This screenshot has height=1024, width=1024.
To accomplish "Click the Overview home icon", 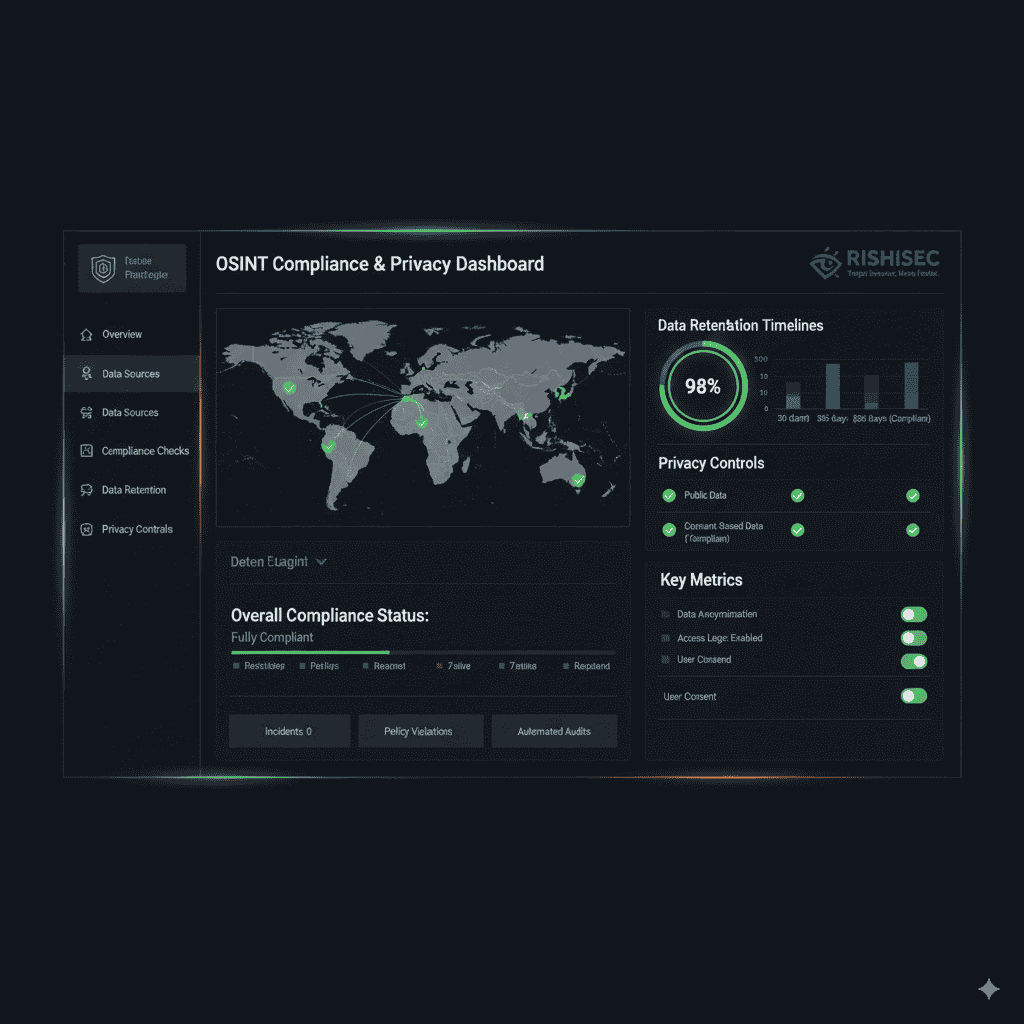I will 86,334.
